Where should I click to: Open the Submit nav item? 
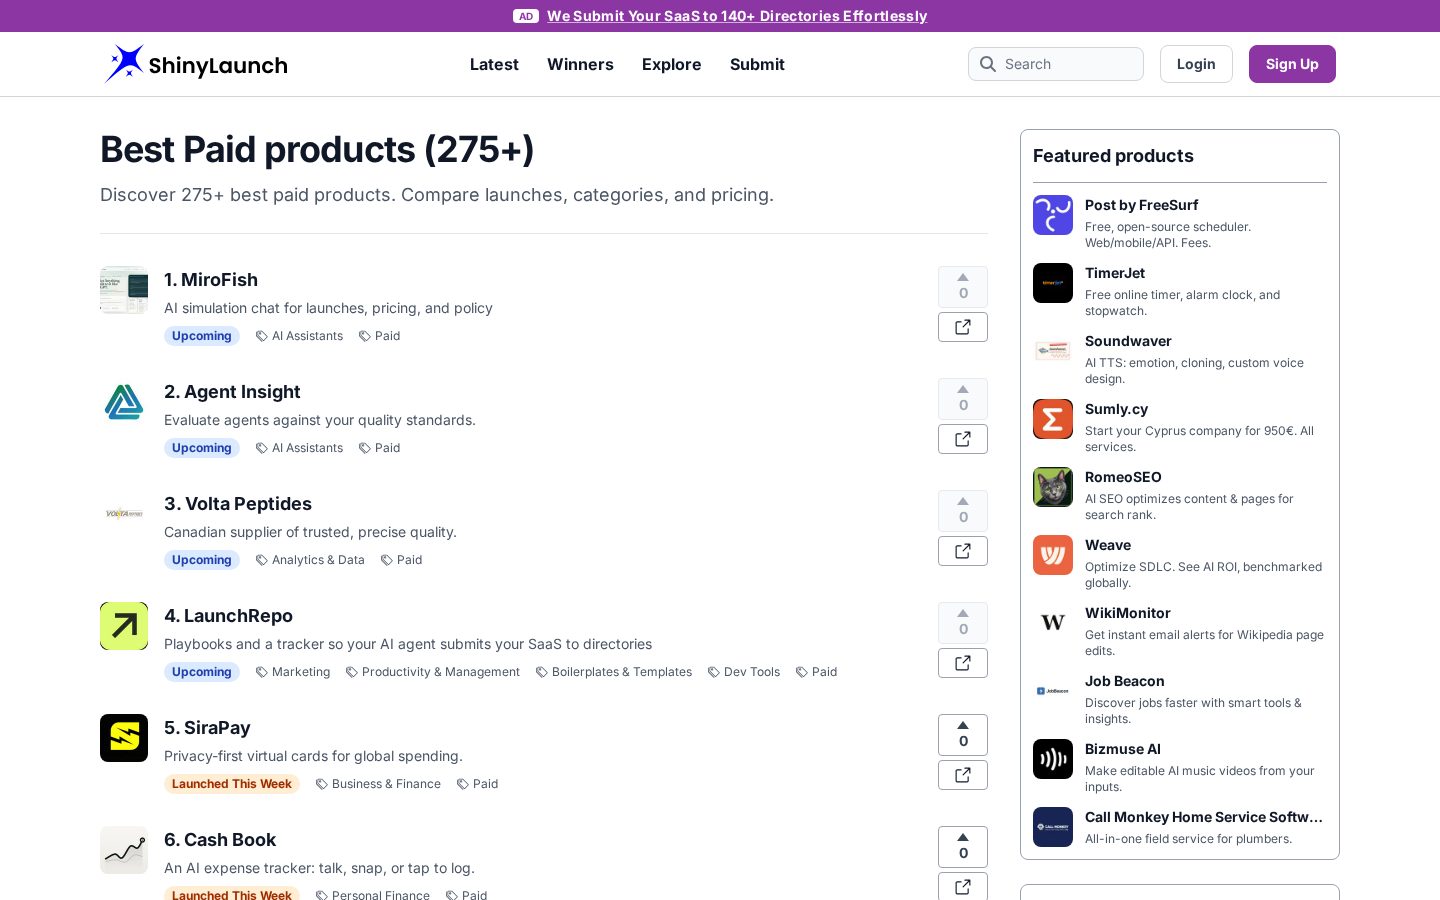[x=757, y=64]
